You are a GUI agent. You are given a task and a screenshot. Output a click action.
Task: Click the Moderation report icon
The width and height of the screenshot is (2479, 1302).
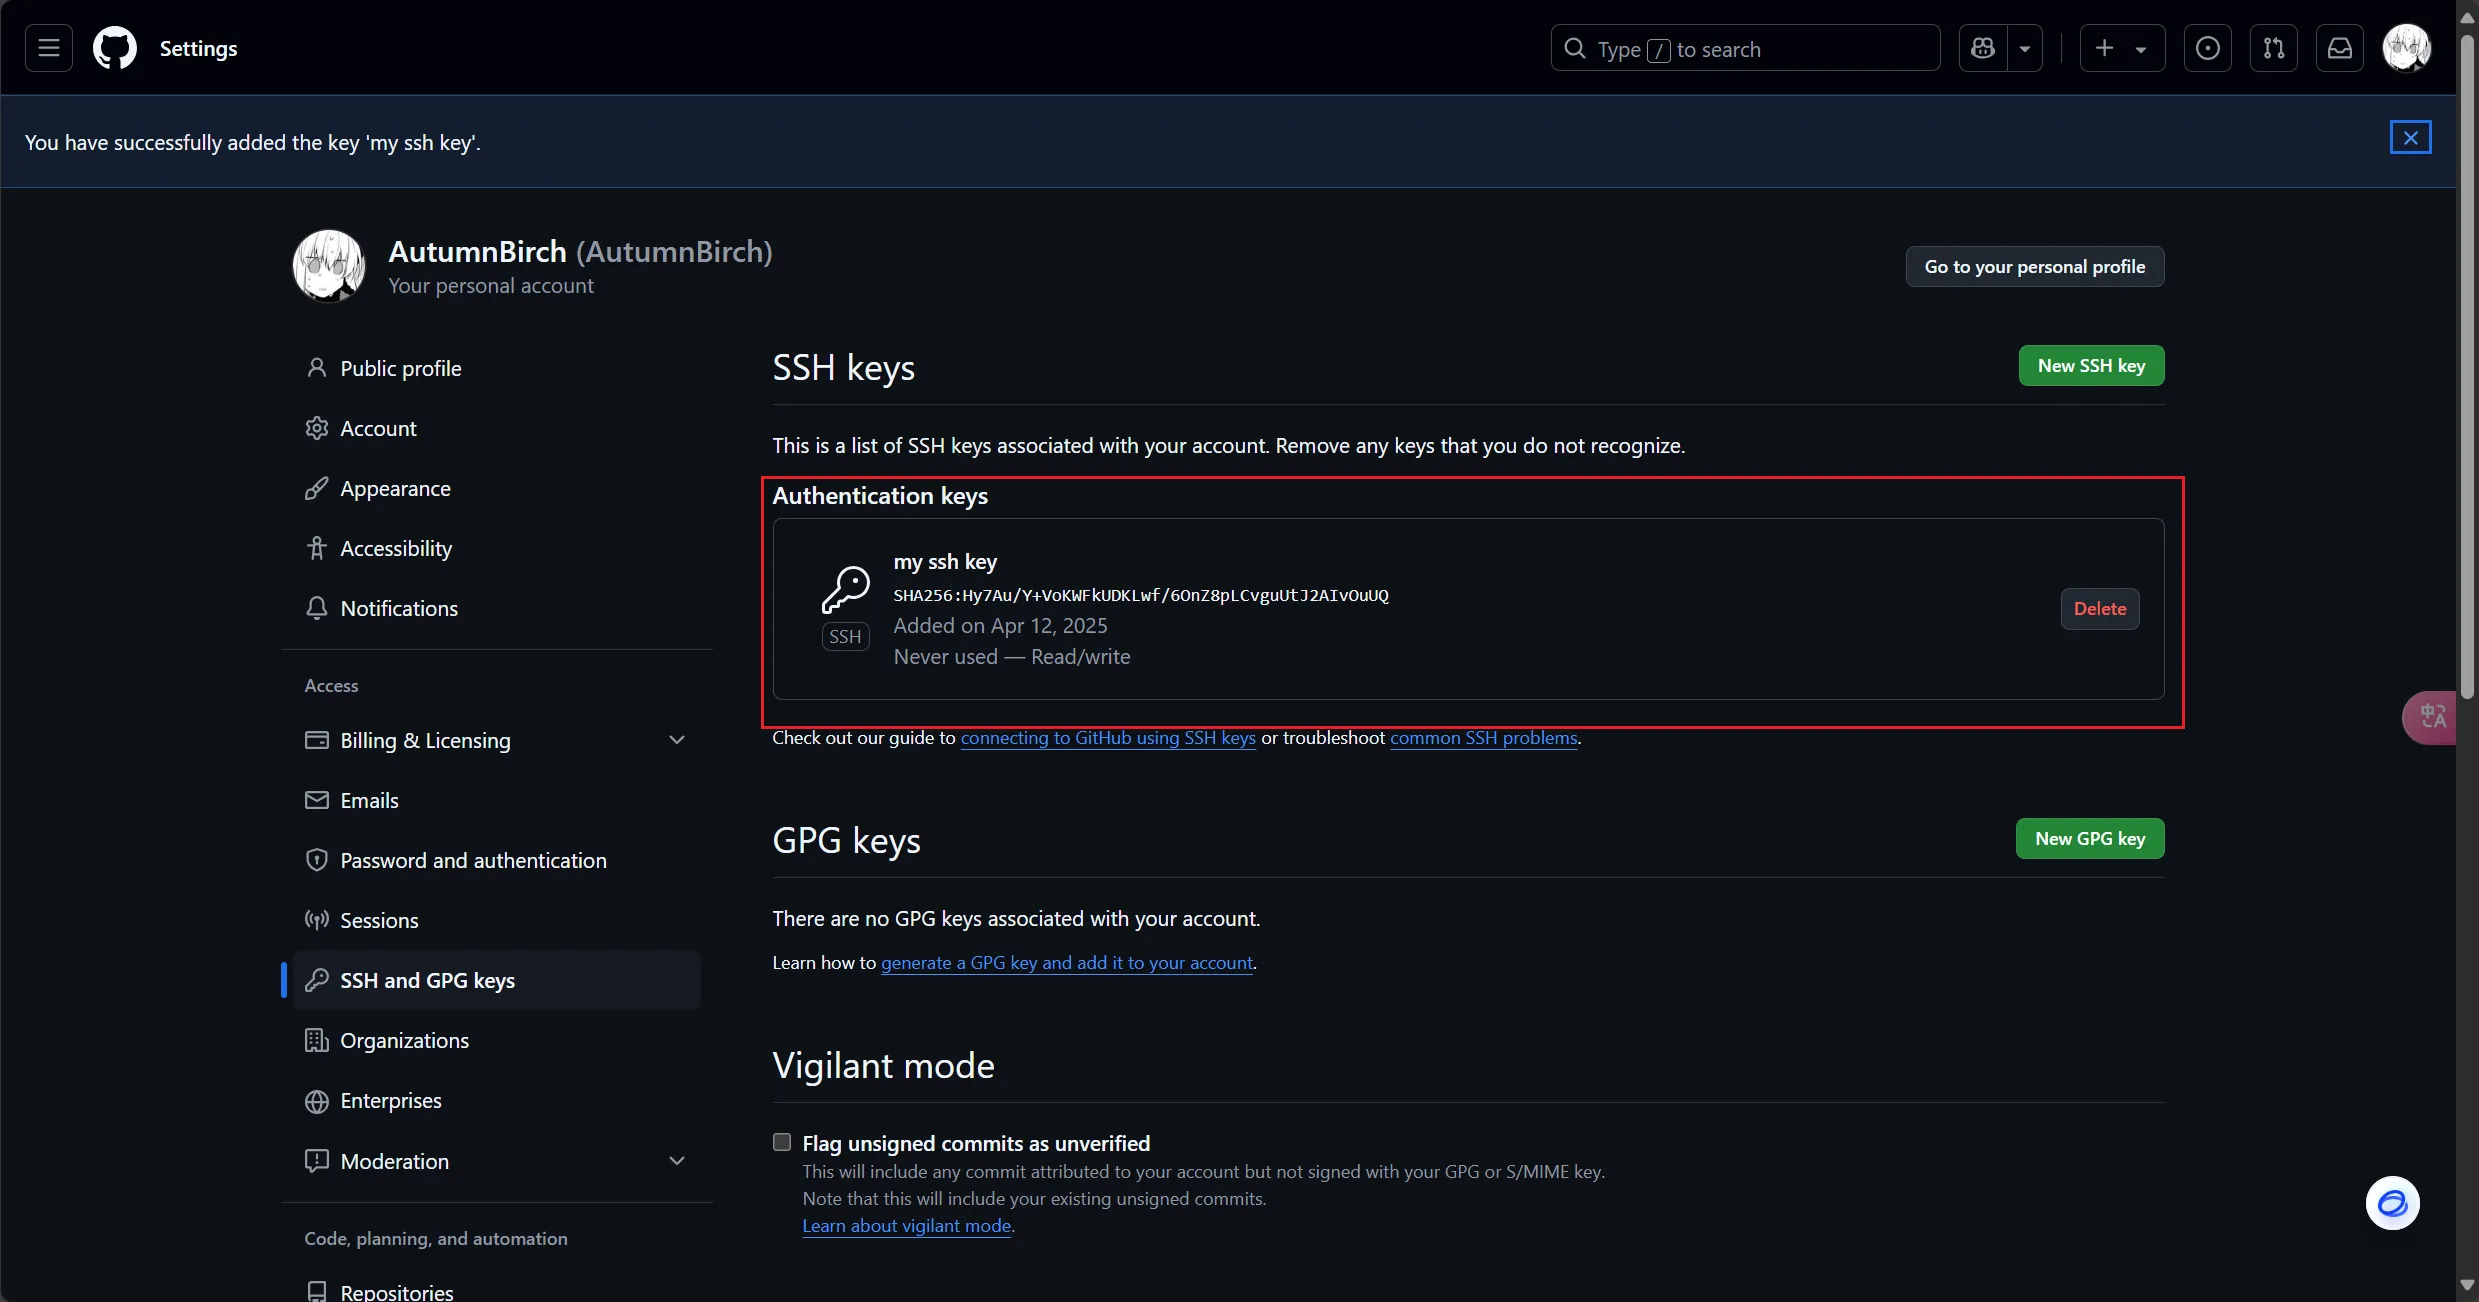tap(317, 1161)
